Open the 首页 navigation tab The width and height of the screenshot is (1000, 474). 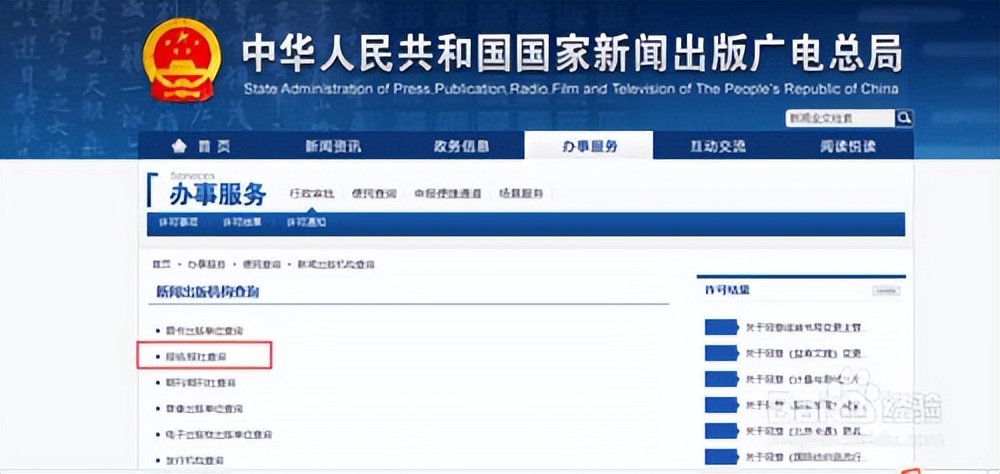[x=202, y=146]
